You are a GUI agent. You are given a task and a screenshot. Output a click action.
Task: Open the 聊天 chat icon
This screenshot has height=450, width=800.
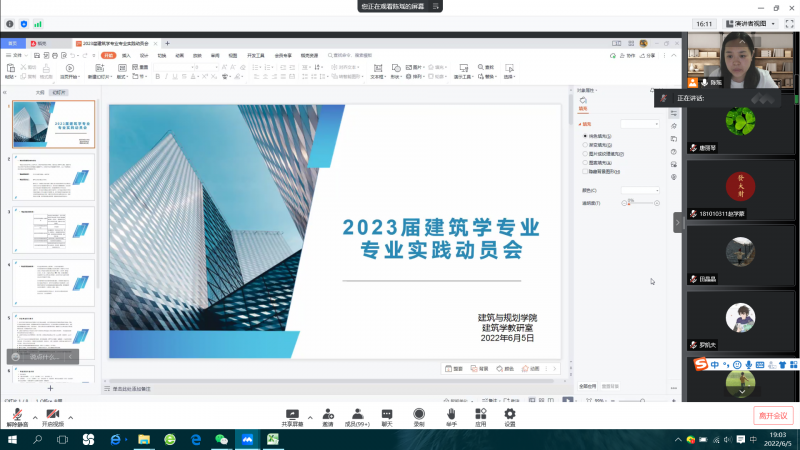coord(386,413)
